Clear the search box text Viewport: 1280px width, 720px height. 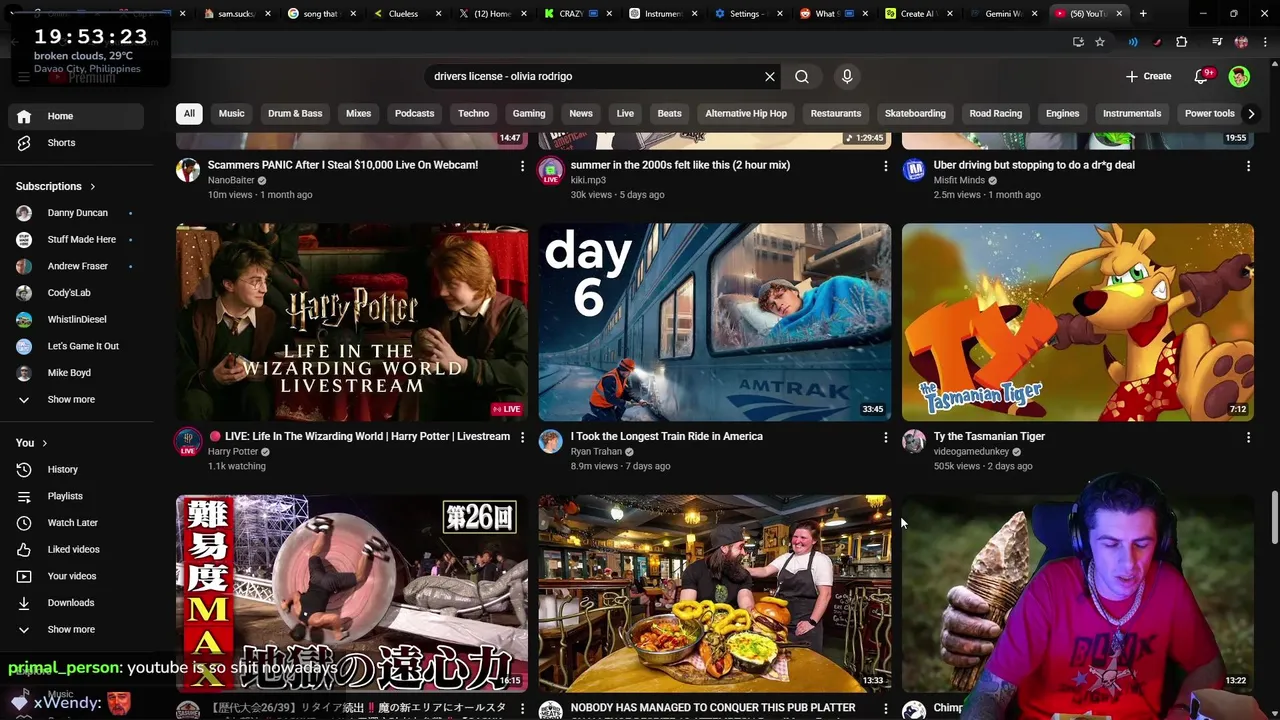pyautogui.click(x=770, y=76)
